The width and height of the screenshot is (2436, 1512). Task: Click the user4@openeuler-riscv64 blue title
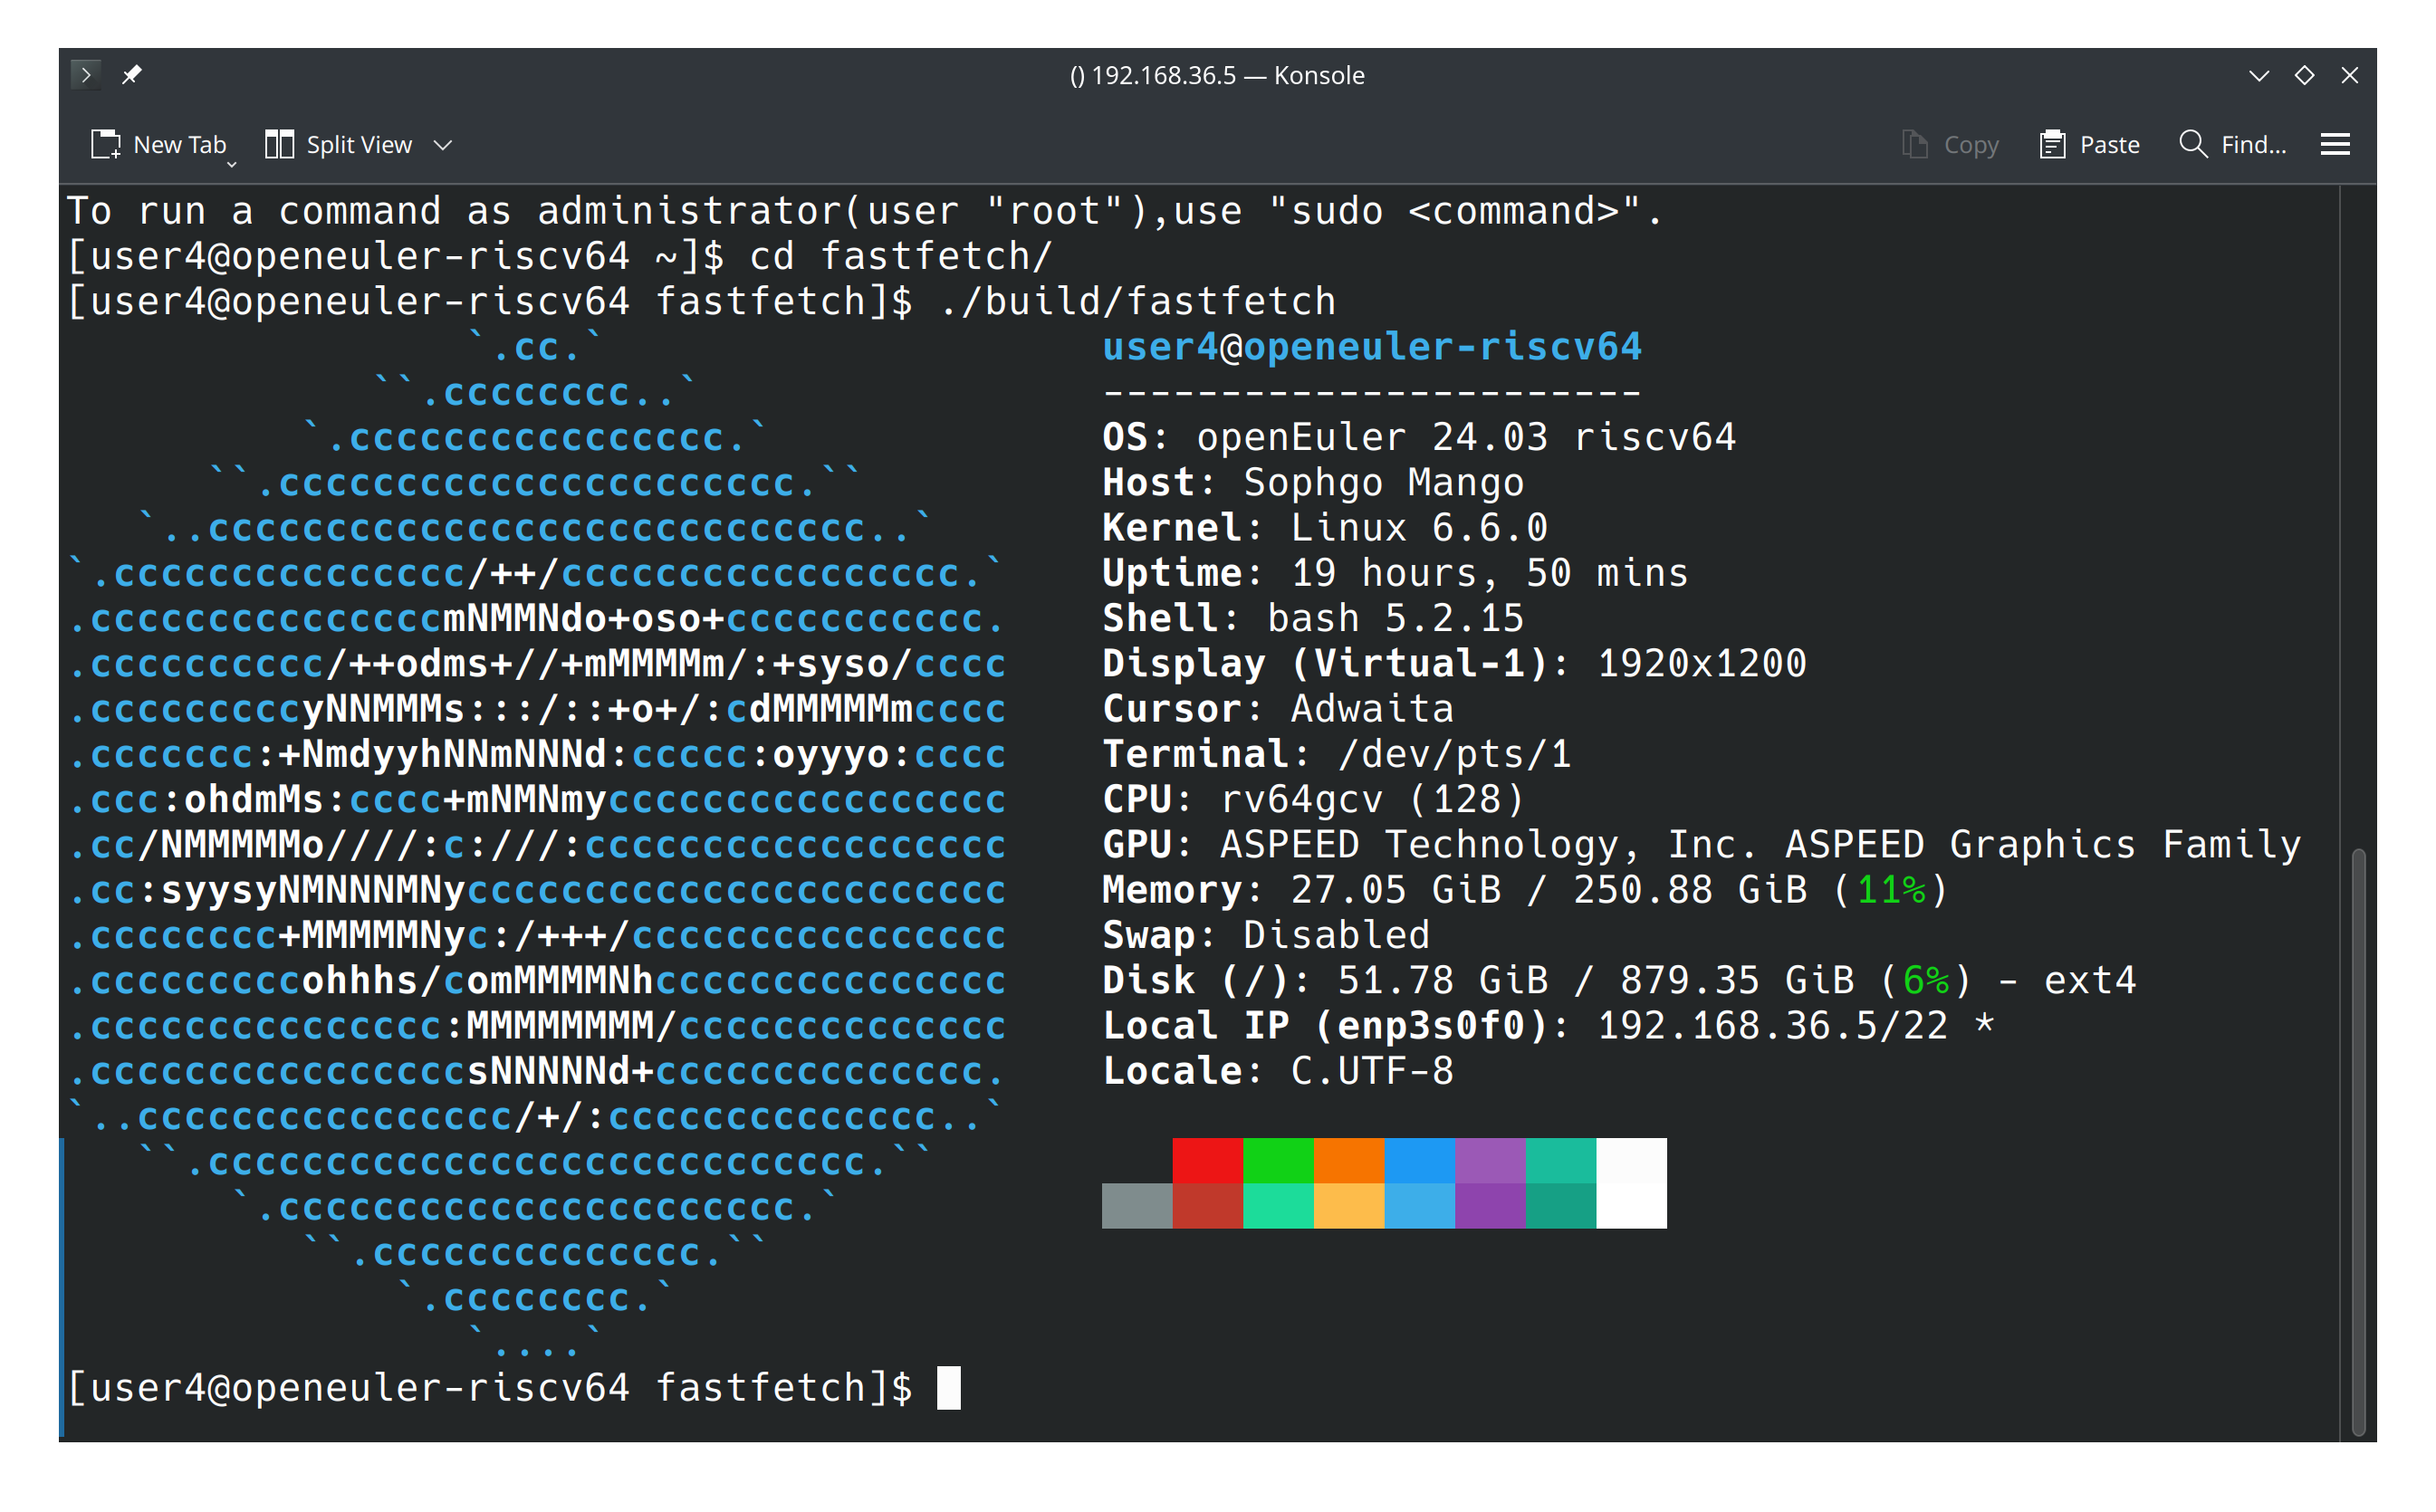[x=1372, y=347]
